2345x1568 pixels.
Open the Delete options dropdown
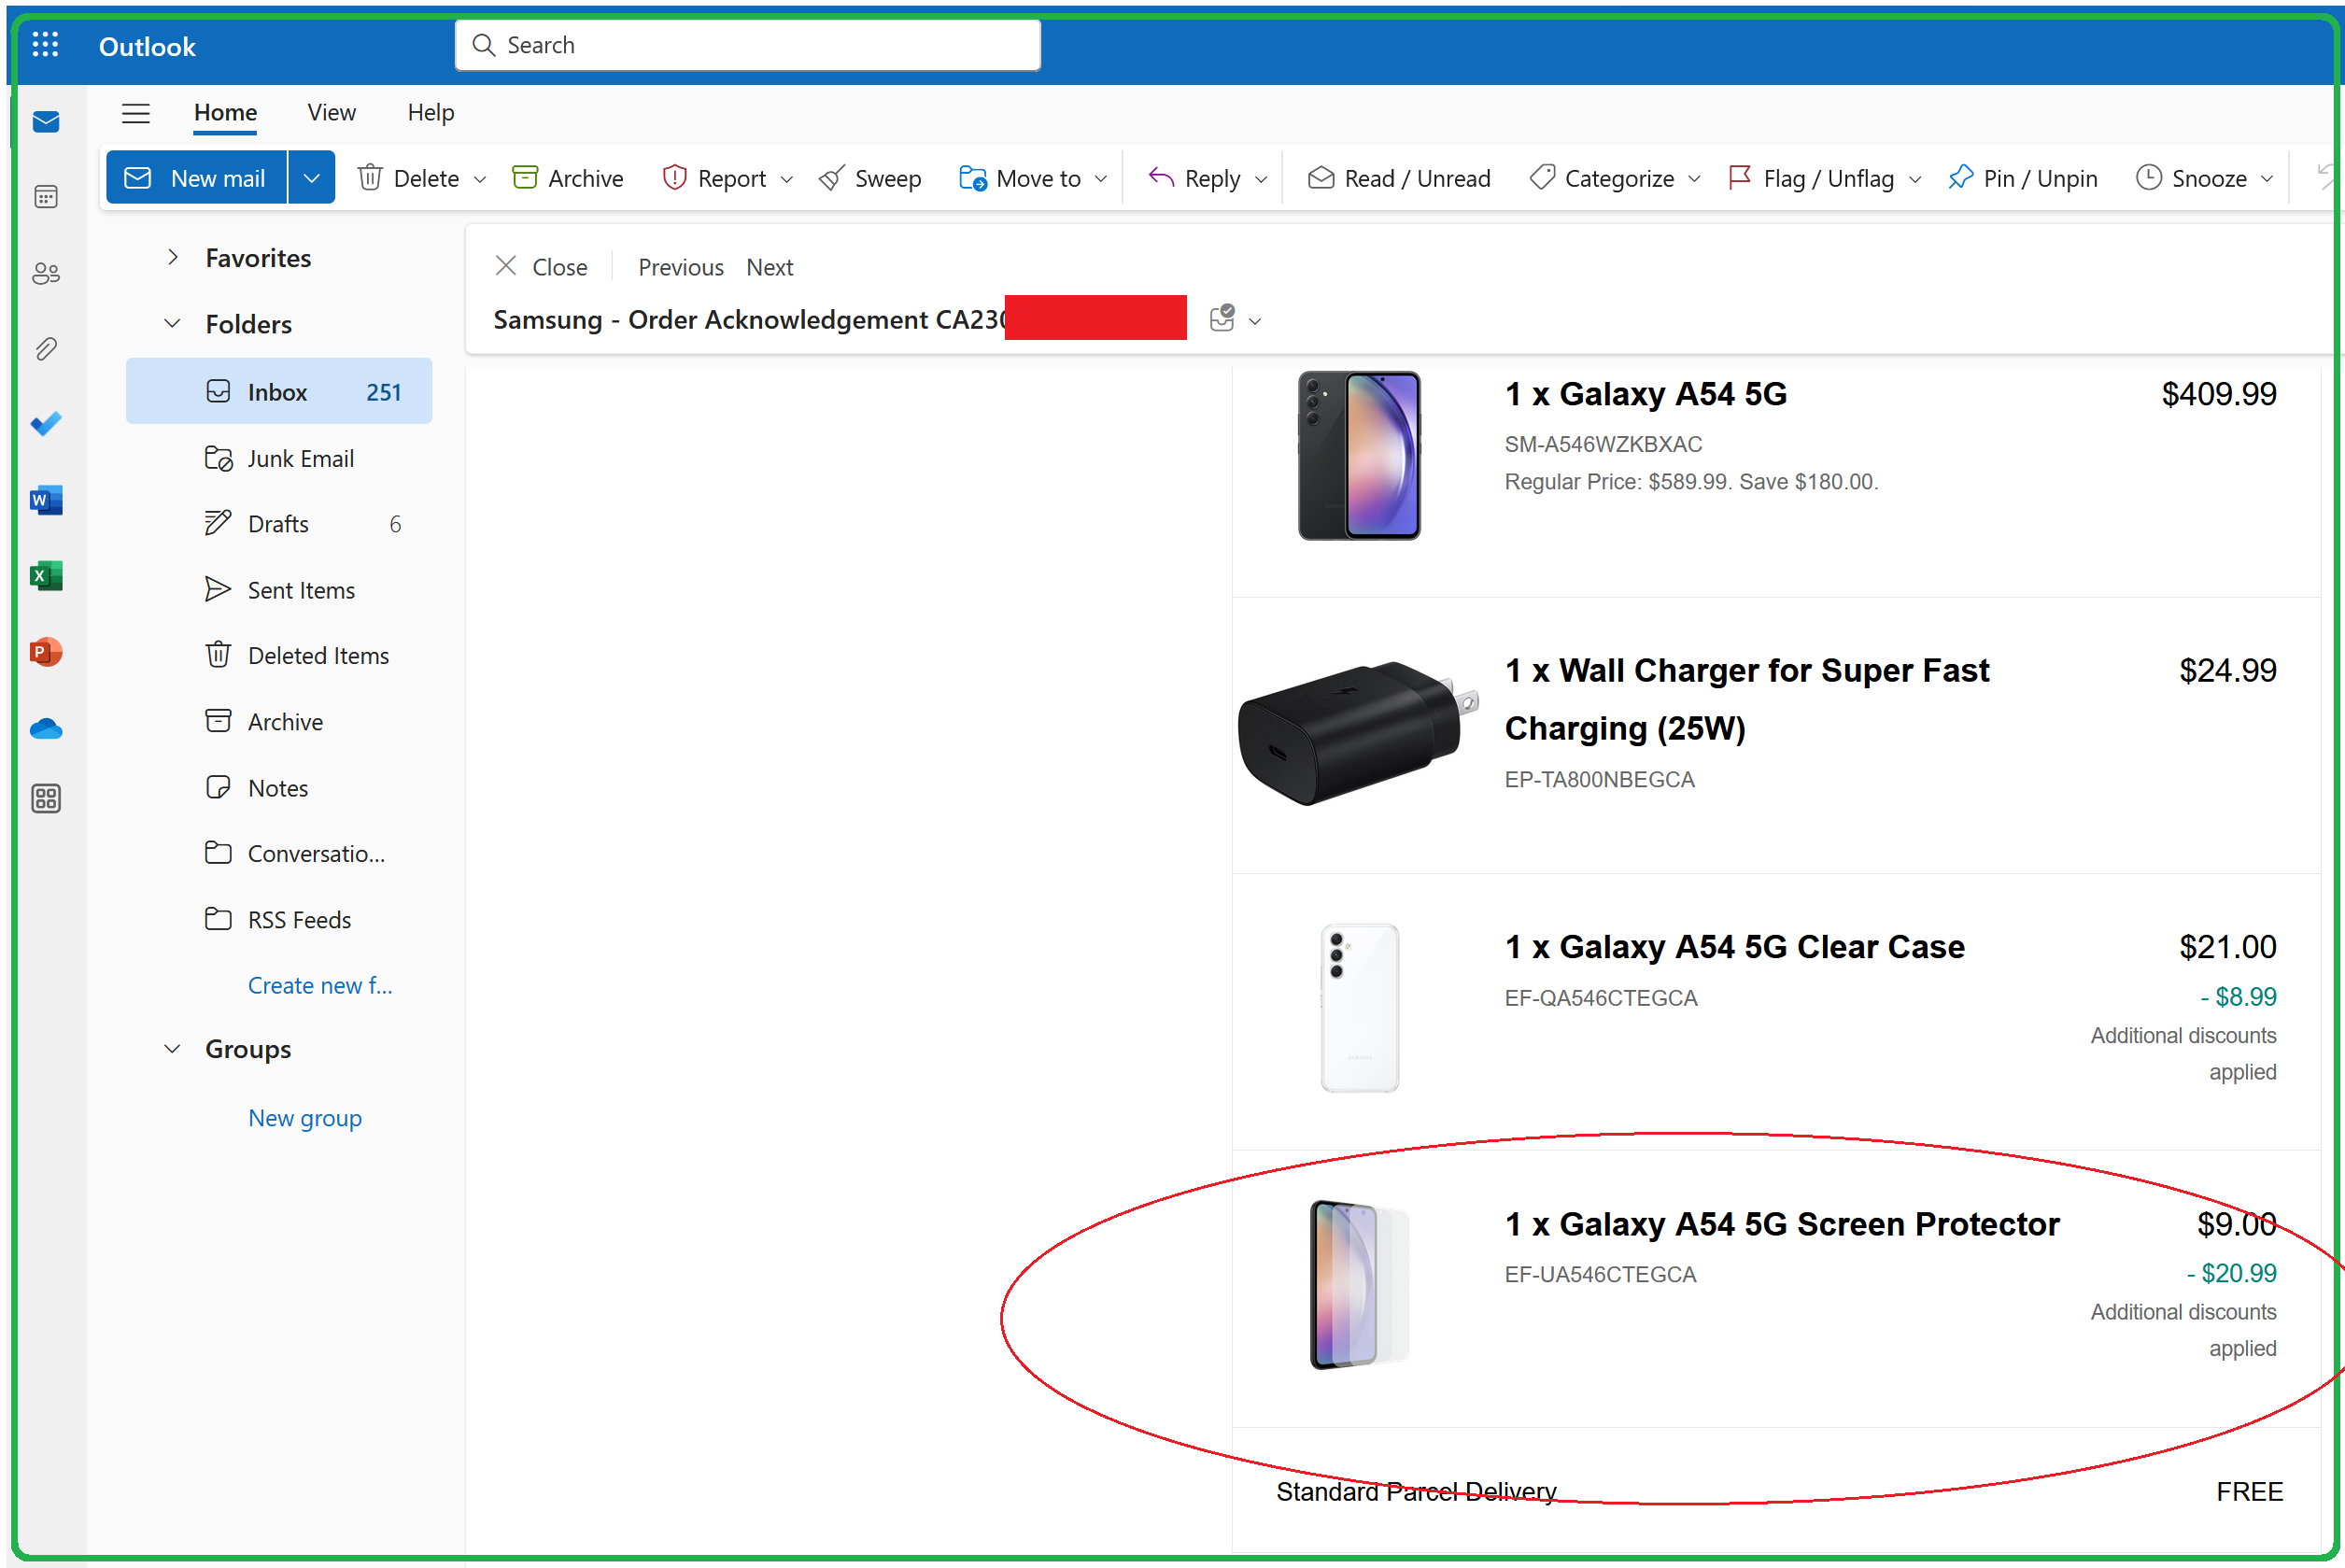click(480, 179)
